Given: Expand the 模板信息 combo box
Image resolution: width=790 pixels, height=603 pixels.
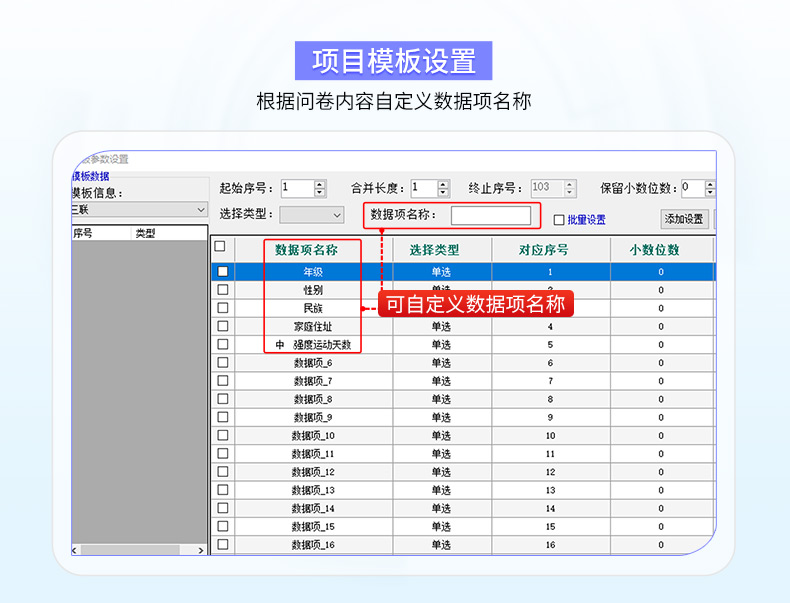Looking at the screenshot, I should (138, 209).
